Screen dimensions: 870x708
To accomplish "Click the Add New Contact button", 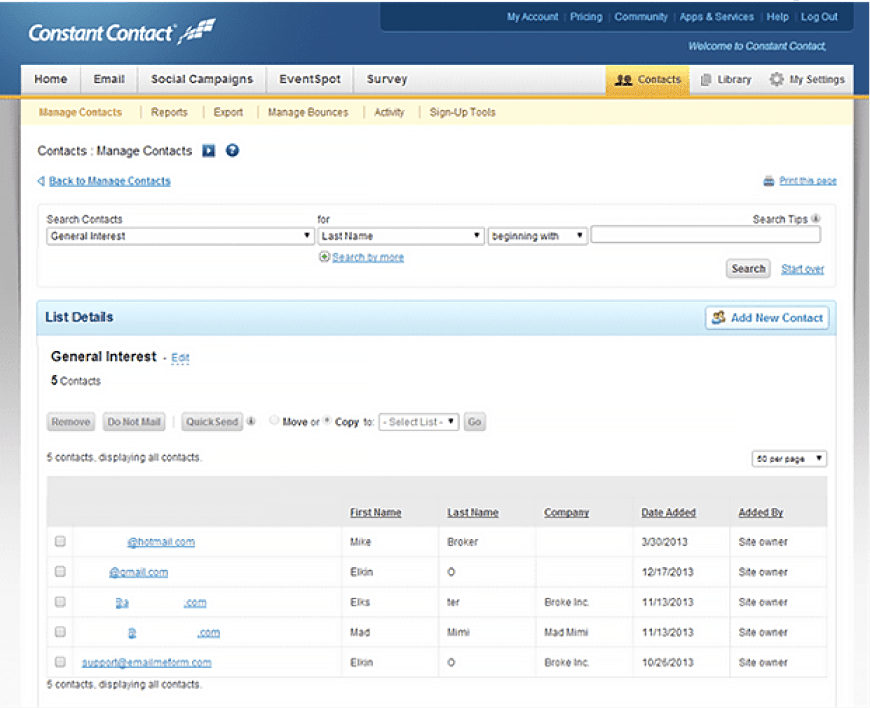I will click(x=767, y=318).
